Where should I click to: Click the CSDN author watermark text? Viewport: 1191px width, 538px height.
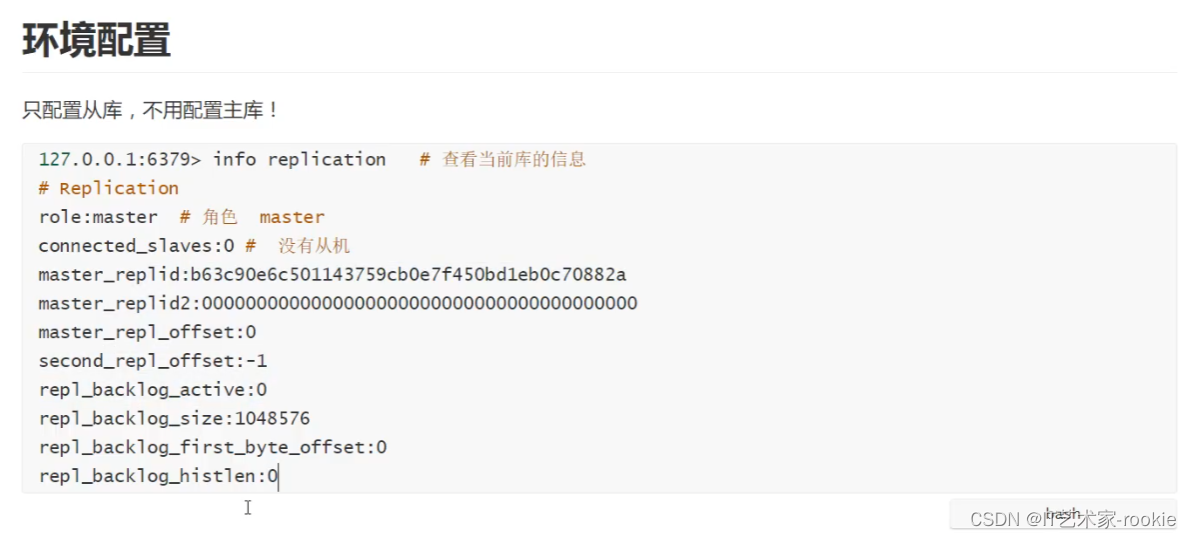click(x=1072, y=520)
